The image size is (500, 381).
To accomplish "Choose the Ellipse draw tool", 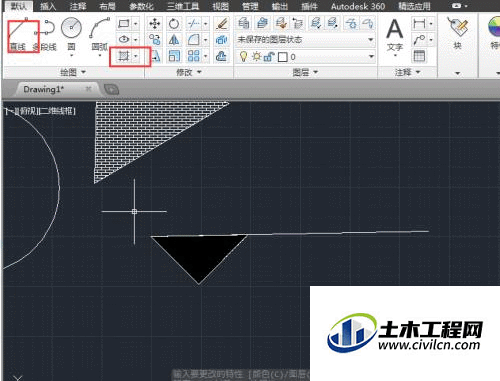I will [124, 40].
